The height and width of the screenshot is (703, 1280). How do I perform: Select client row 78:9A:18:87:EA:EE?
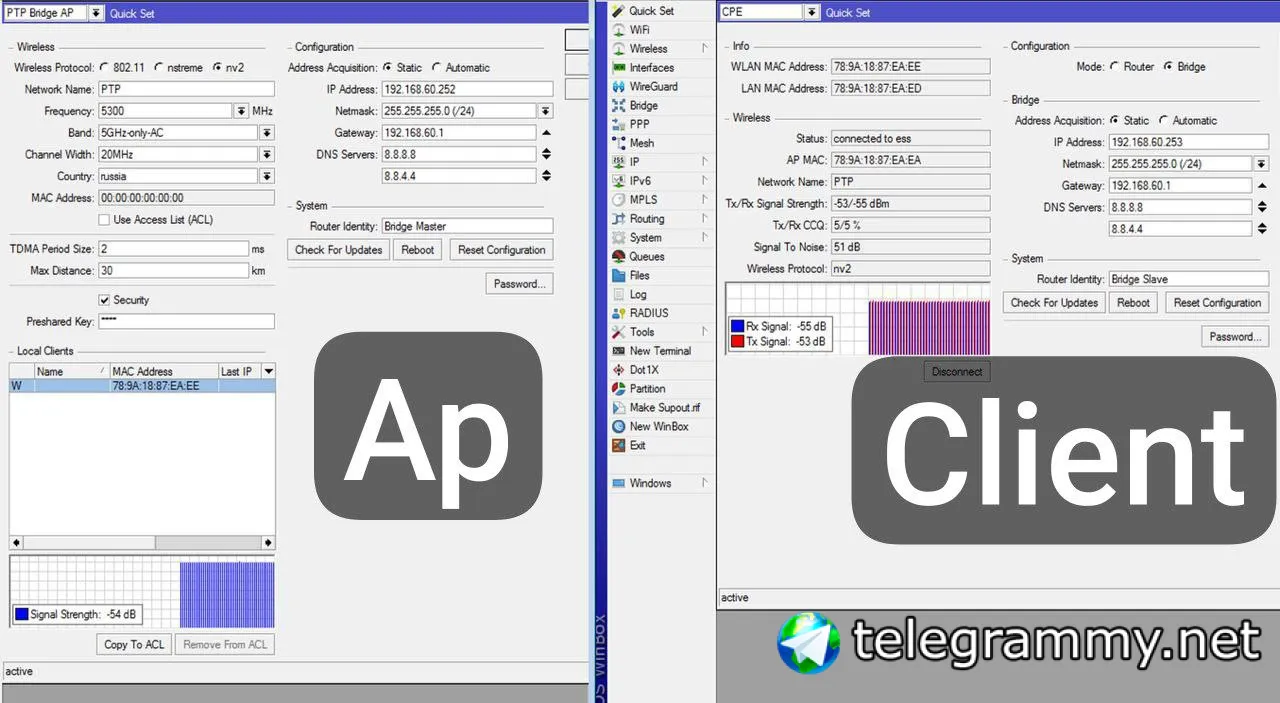142,386
